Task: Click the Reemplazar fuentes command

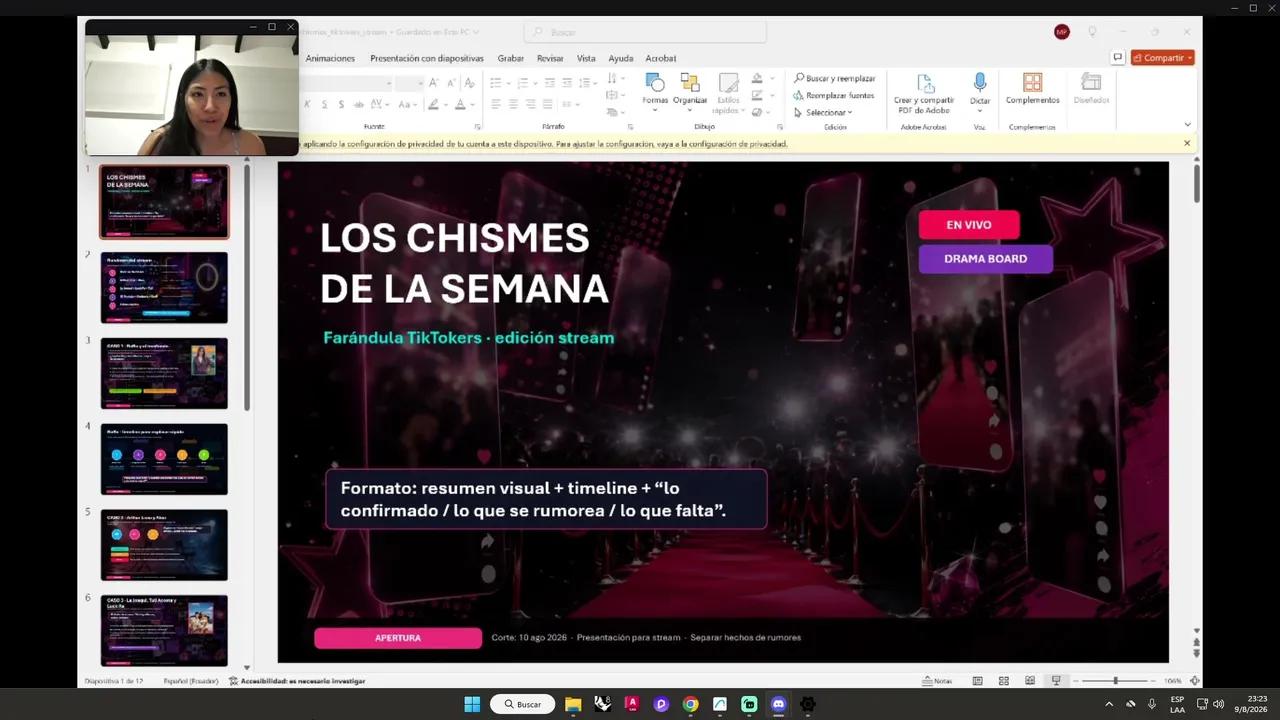Action: (834, 95)
